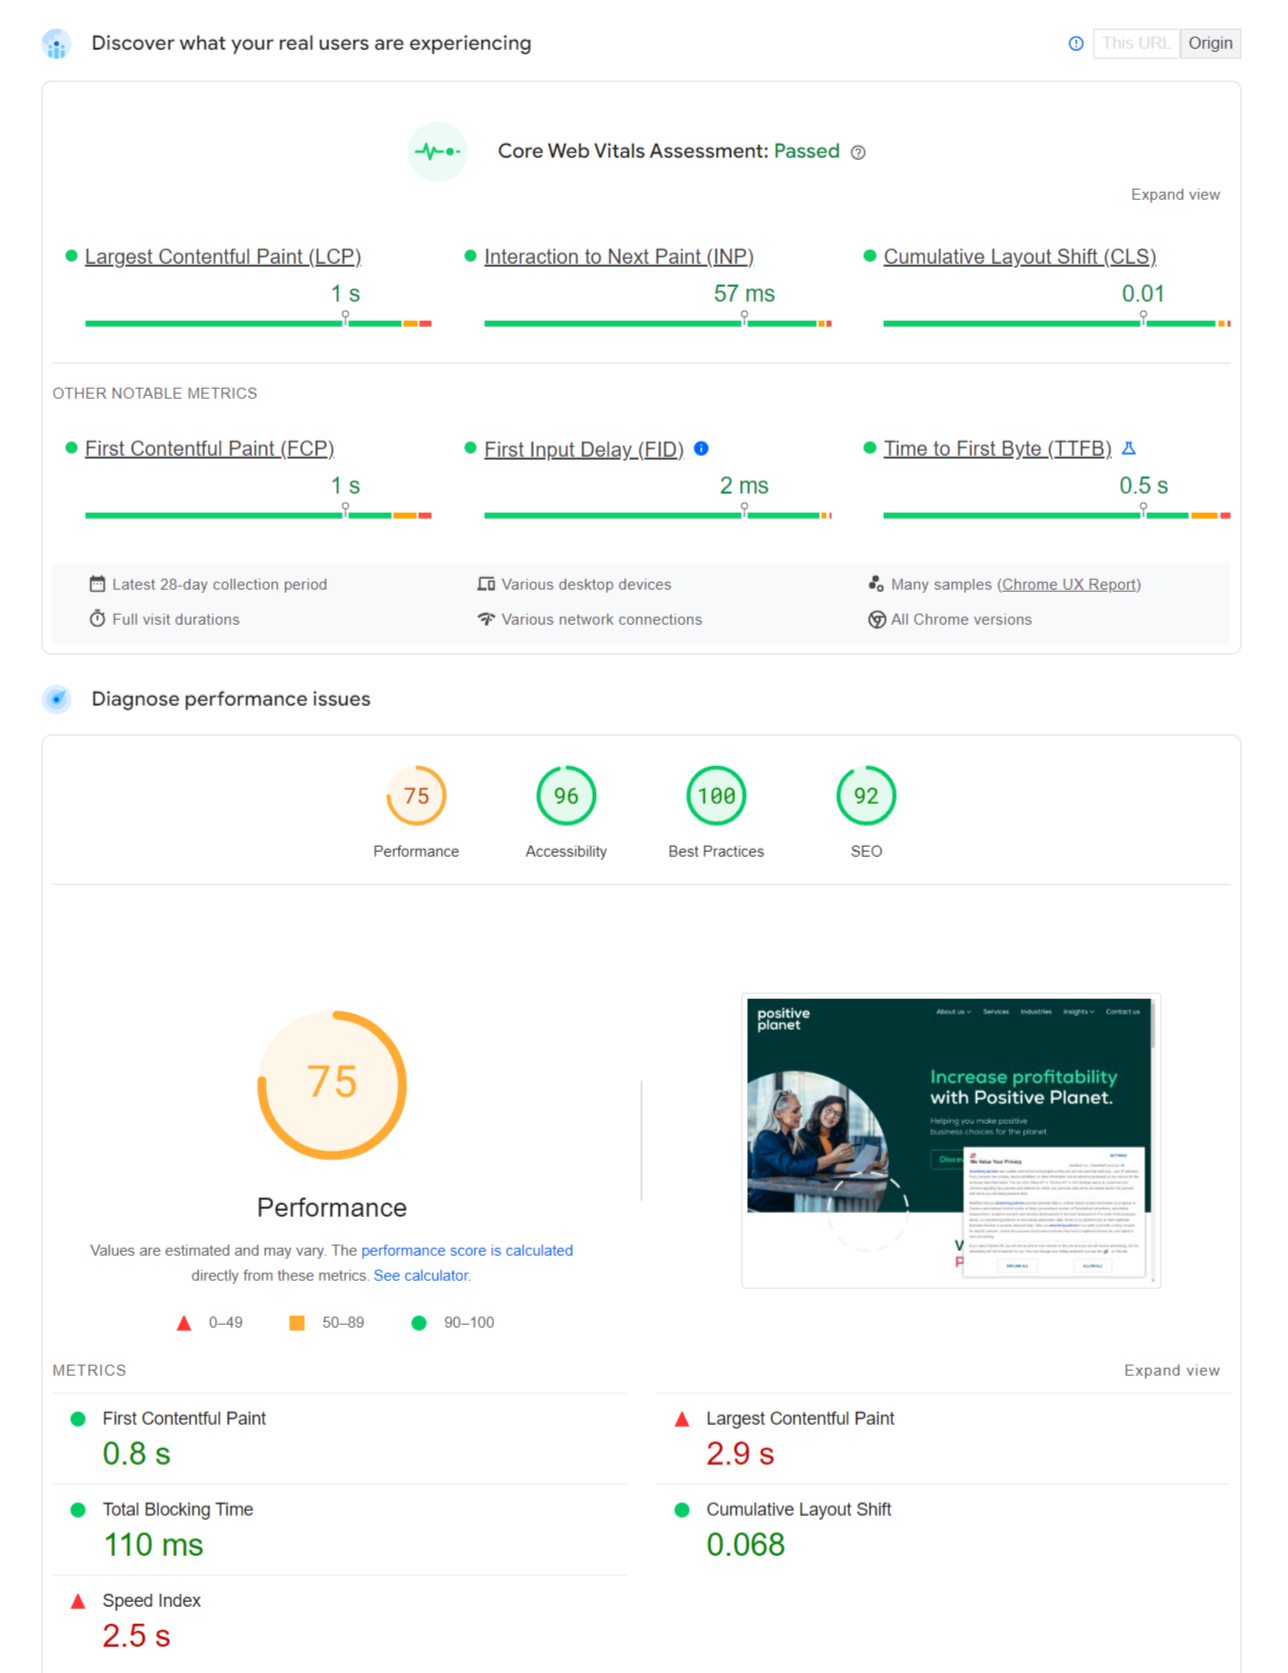Click the TTFB 0.5 s value

(x=1143, y=486)
